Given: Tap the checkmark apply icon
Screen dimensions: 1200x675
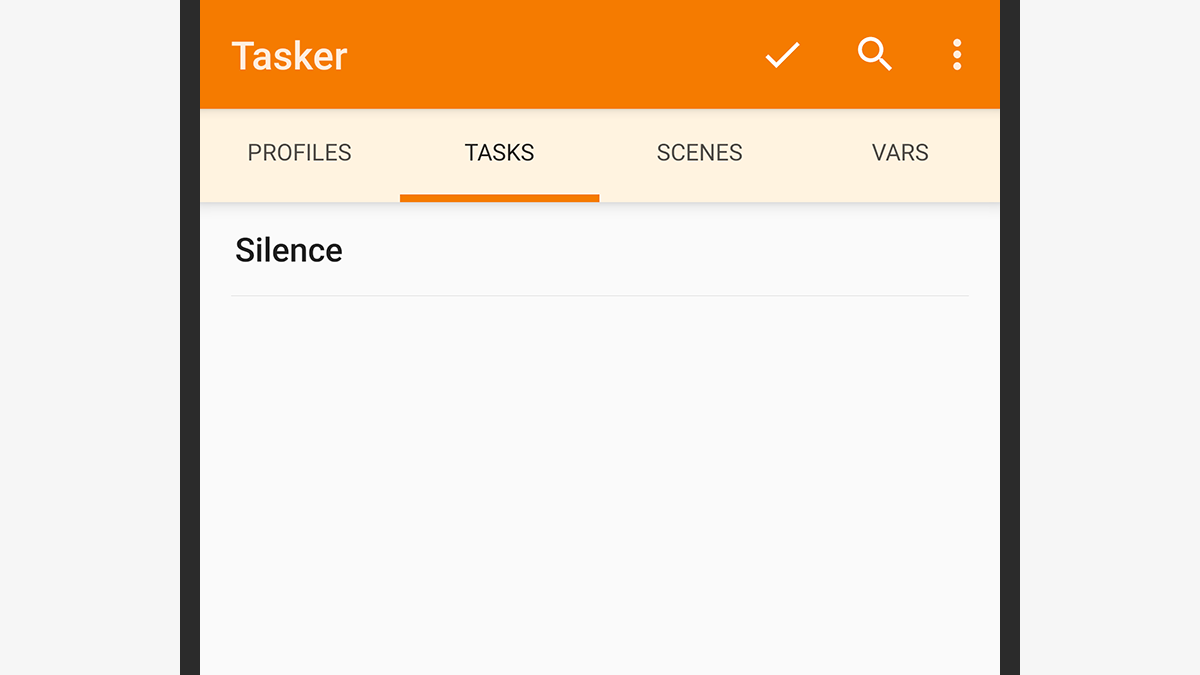Looking at the screenshot, I should click(782, 55).
